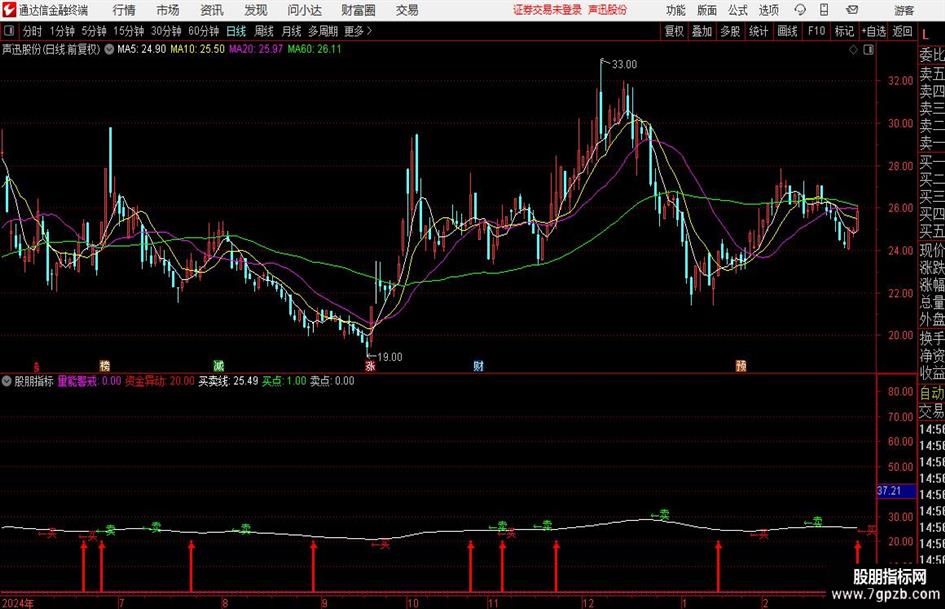Click the MA10: 25.50 indicator value
Image resolution: width=945 pixels, height=609 pixels.
198,49
